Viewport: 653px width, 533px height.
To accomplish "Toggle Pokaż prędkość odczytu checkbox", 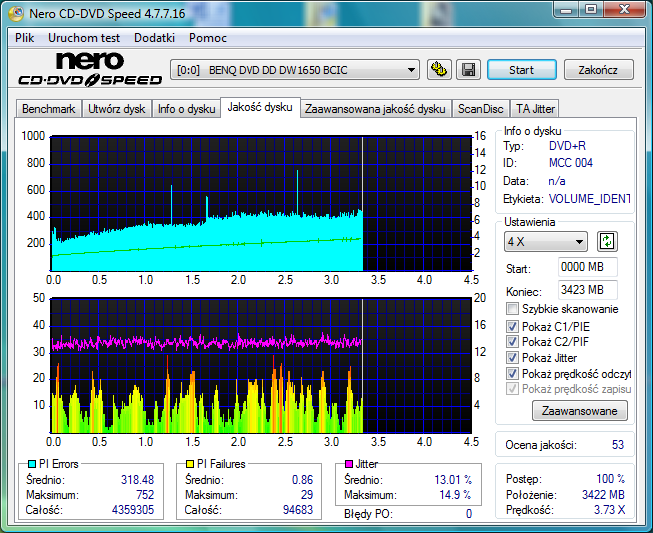I will (512, 374).
